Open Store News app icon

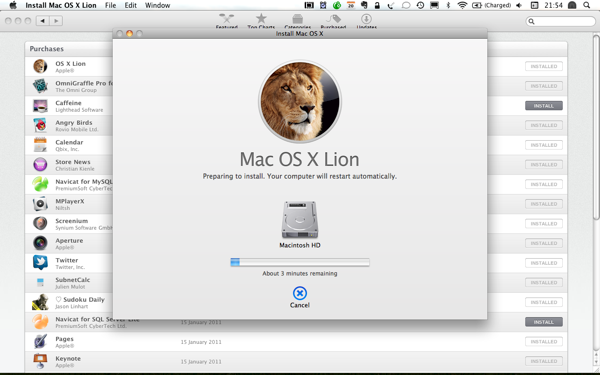tap(40, 165)
